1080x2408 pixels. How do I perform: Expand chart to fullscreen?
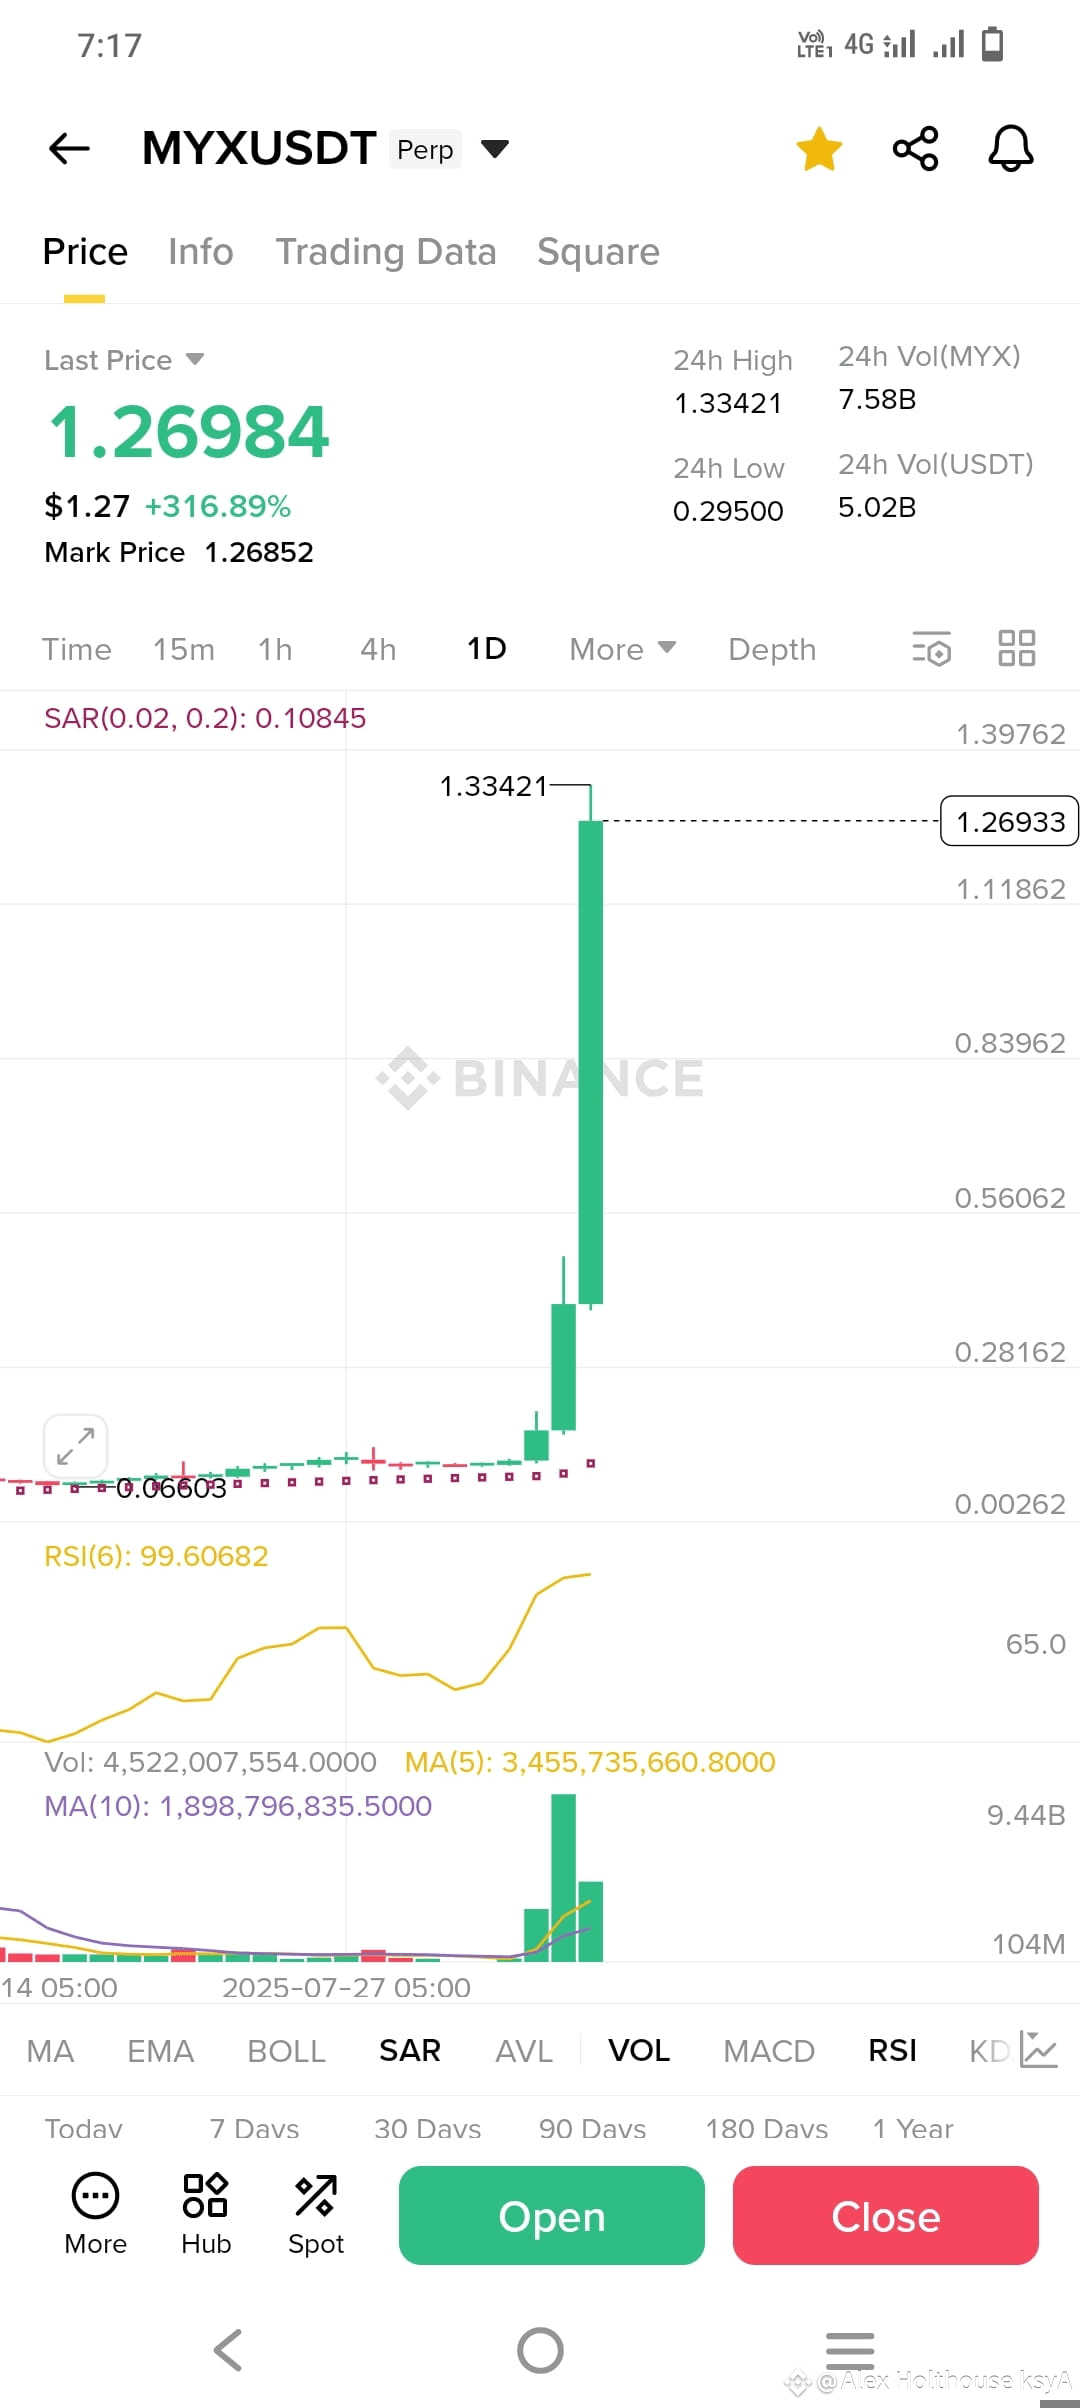(76, 1446)
